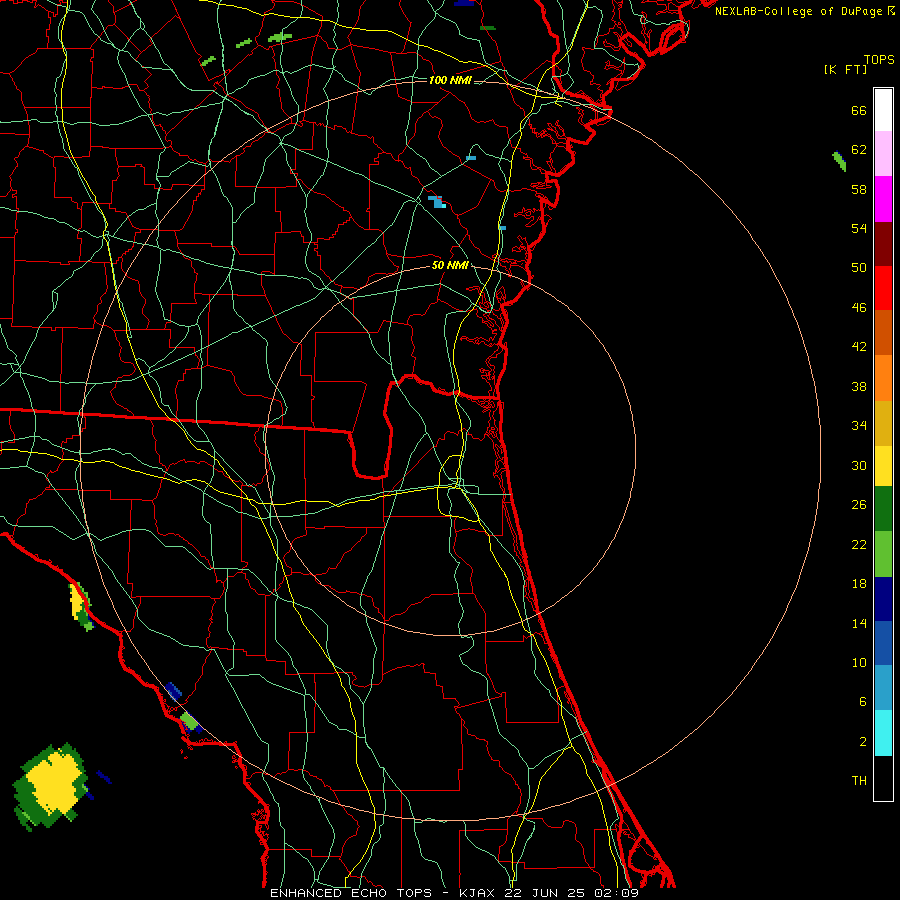This screenshot has width=900, height=900.
Task: Click the "30" legend value
Action: click(x=859, y=465)
